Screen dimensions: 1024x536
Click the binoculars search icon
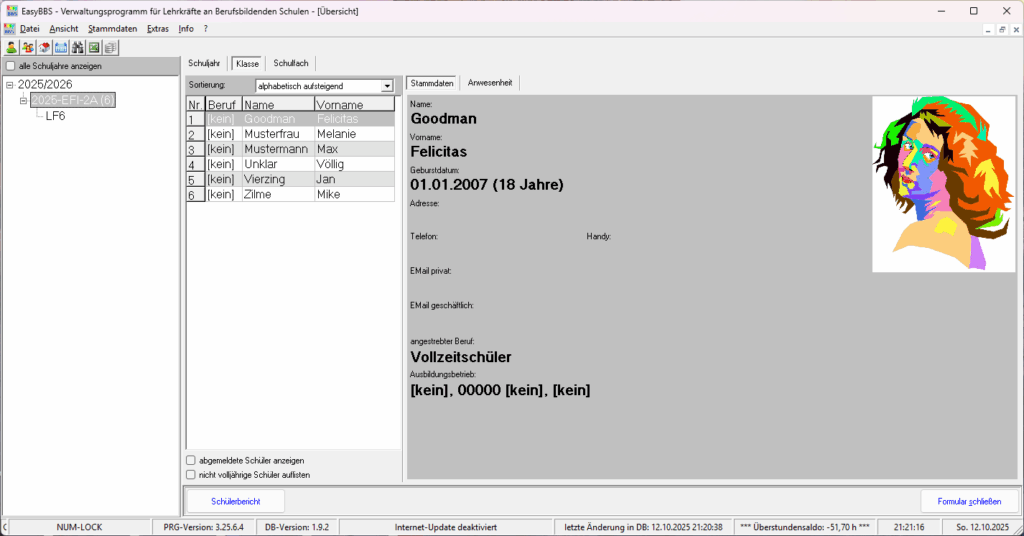pos(77,47)
